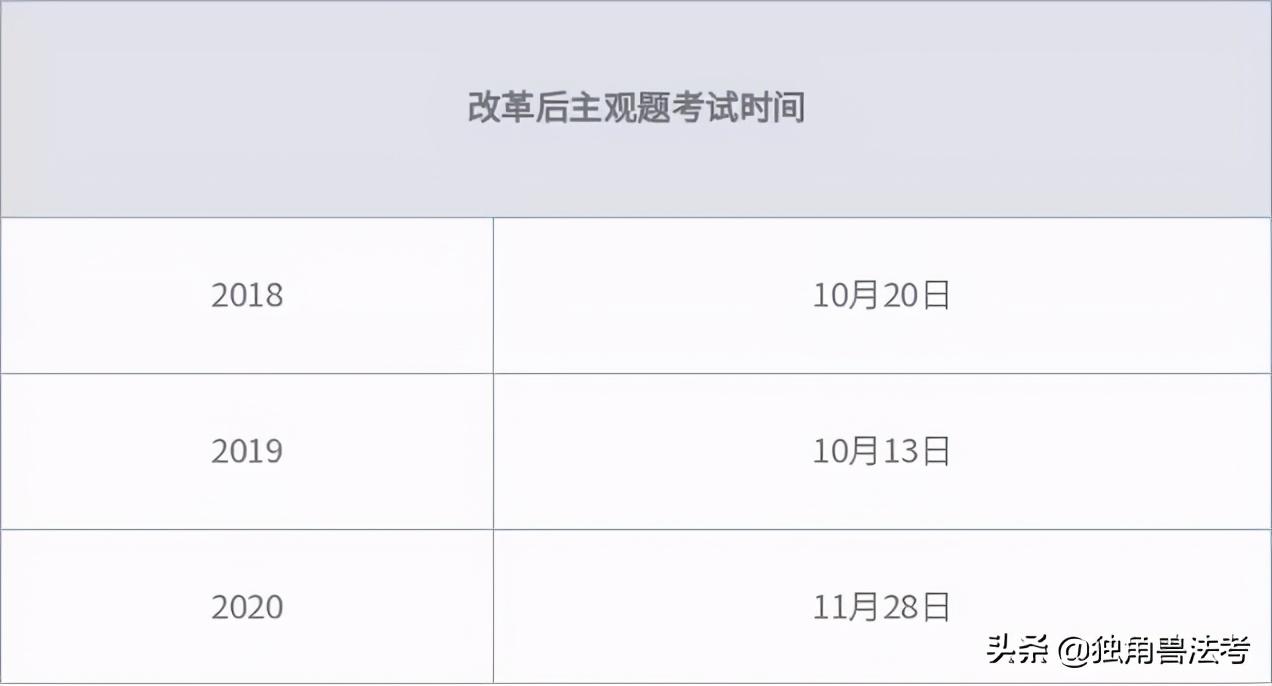
Task: Select the 2020 year cell
Action: 247,608
